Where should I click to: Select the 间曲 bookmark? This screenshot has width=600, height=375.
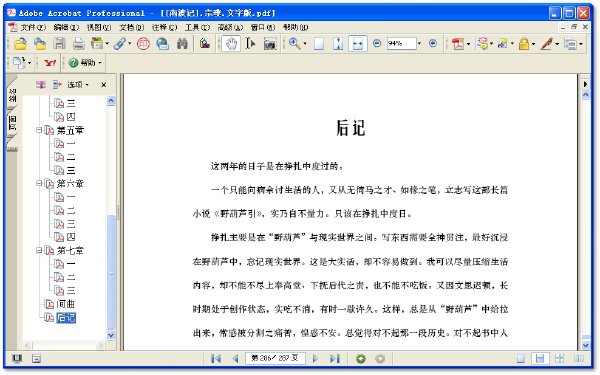[65, 304]
